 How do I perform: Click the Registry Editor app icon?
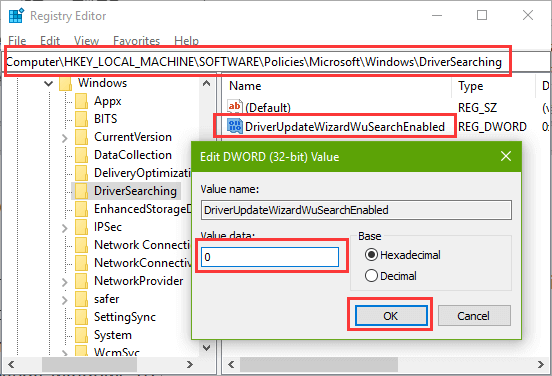[x=16, y=16]
